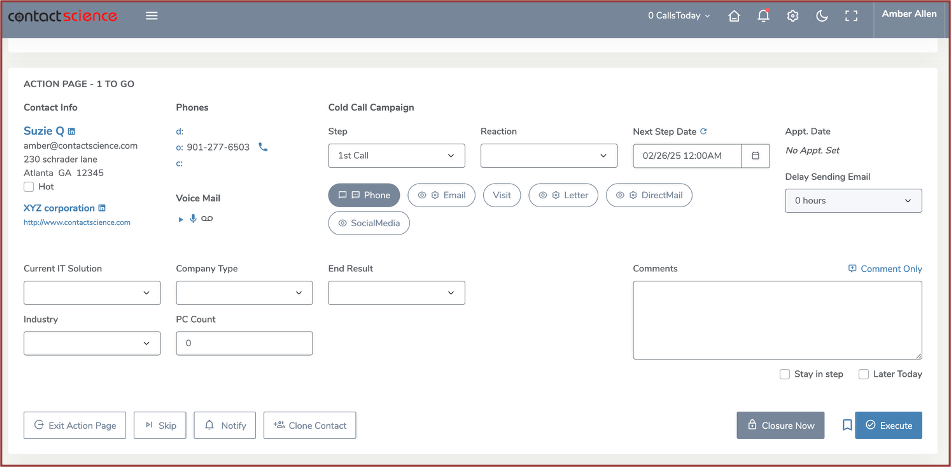Click the Notify button
Viewport: 952px width, 468px height.
click(225, 426)
